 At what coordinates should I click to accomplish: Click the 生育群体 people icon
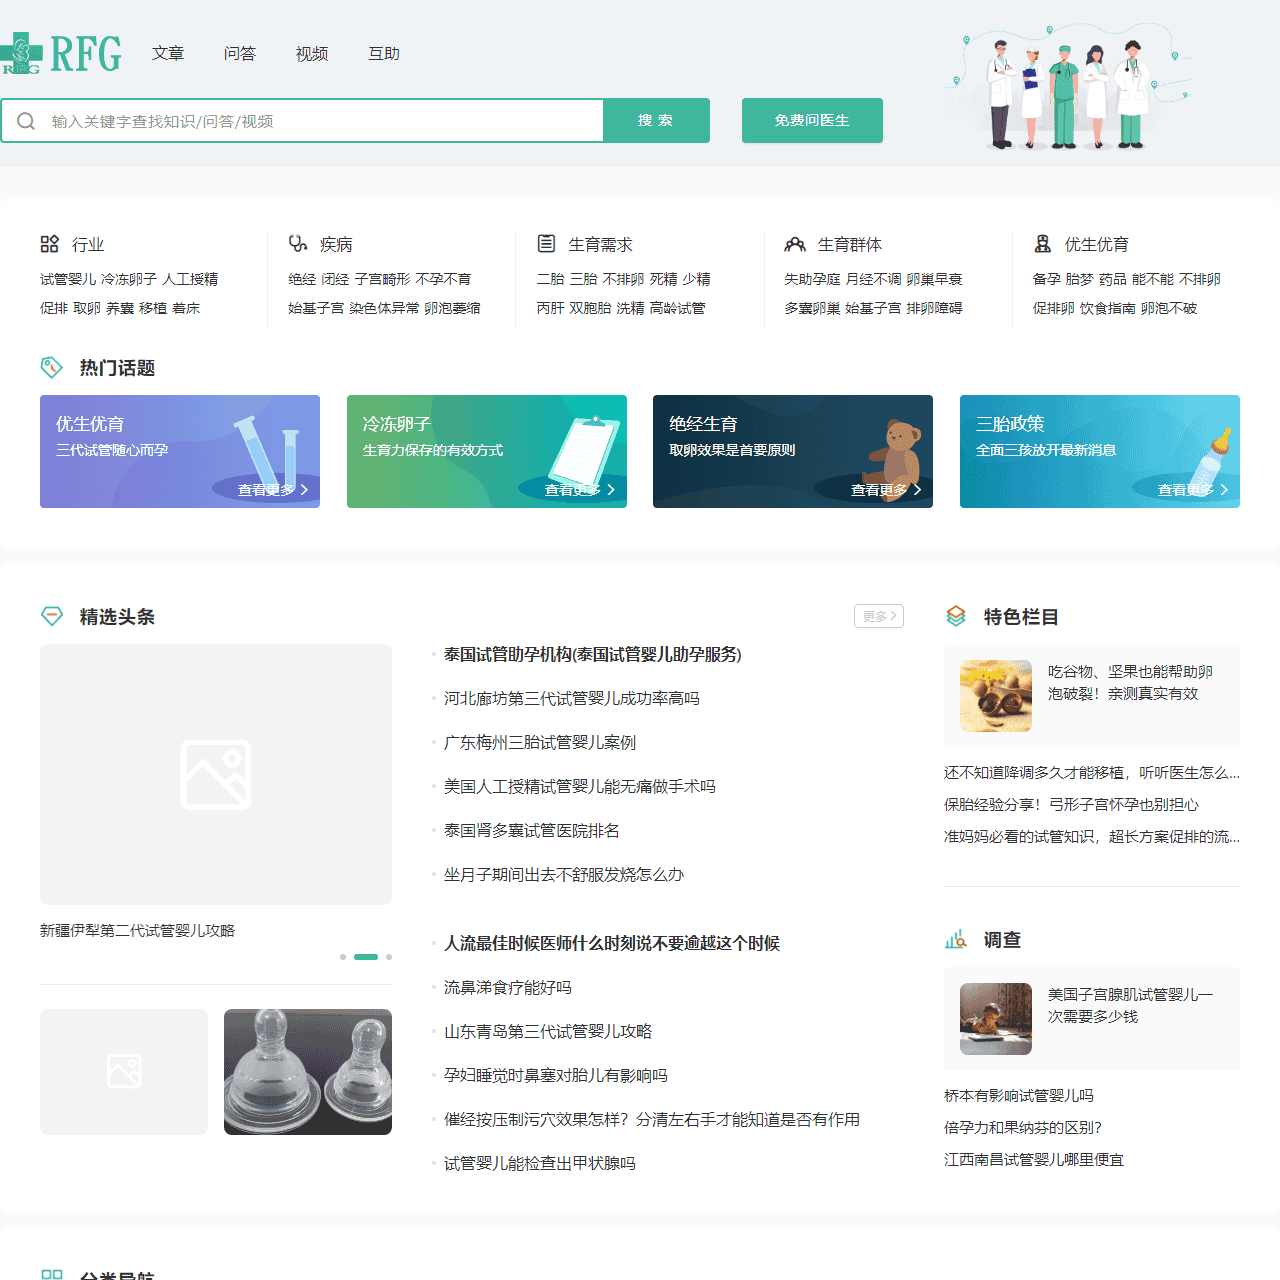pyautogui.click(x=795, y=243)
